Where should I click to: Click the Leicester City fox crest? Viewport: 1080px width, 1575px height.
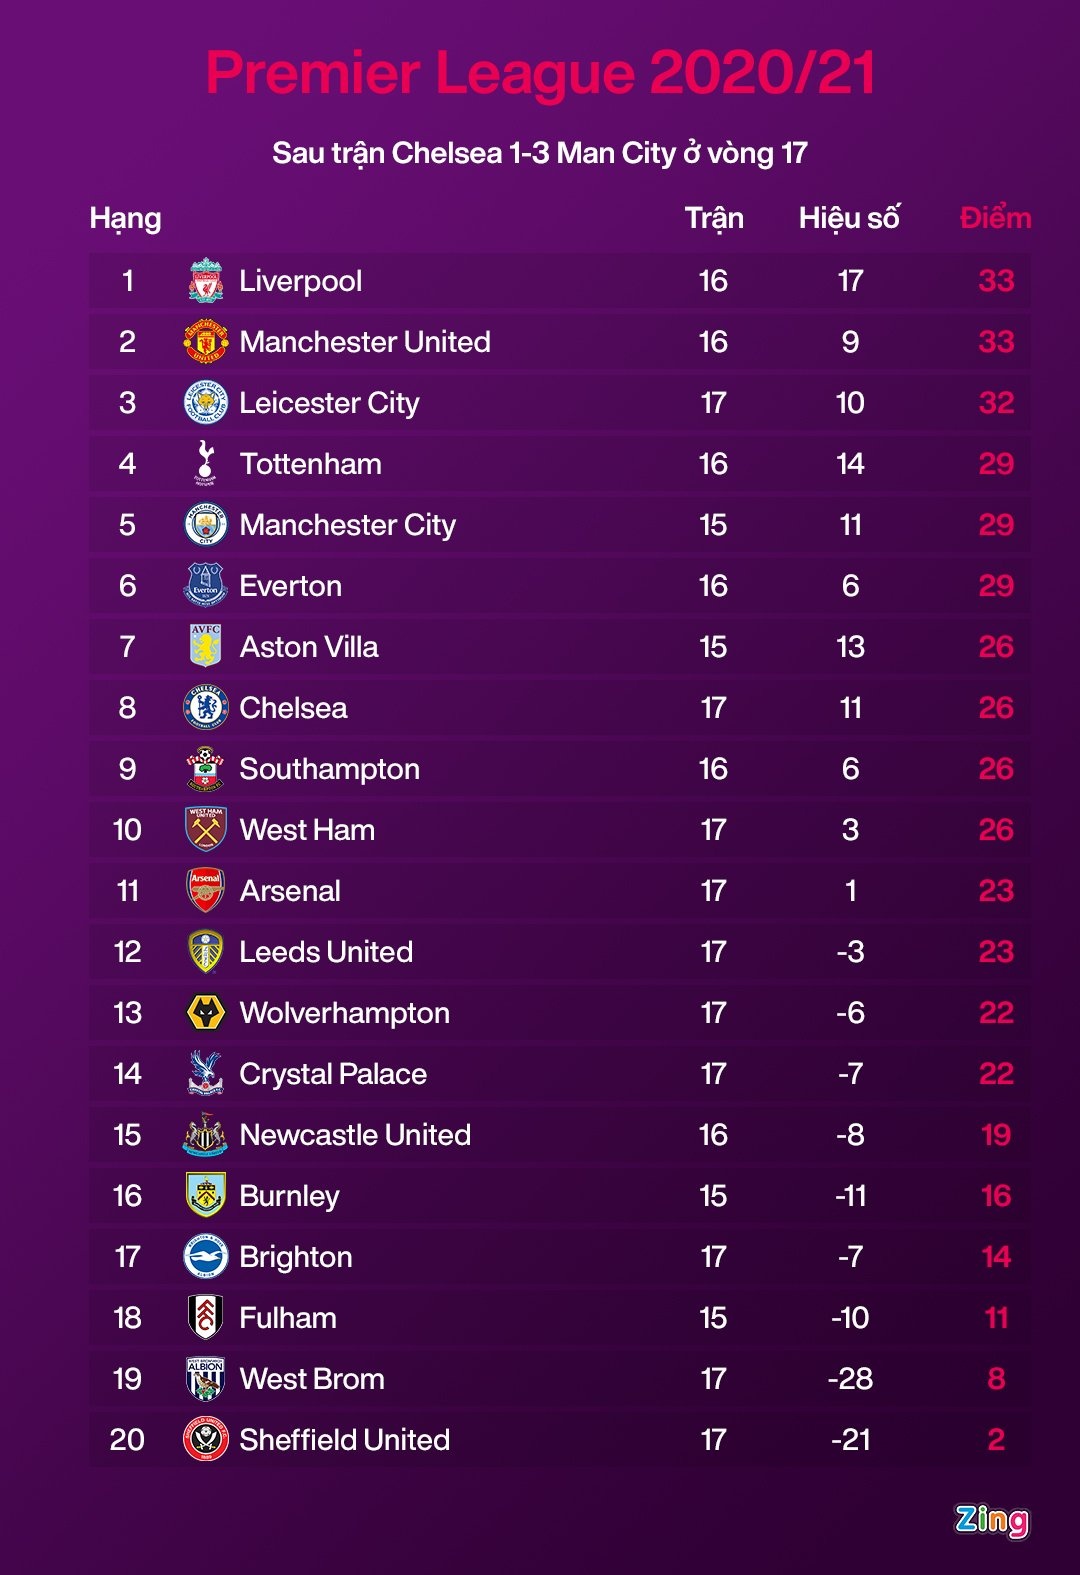(206, 403)
